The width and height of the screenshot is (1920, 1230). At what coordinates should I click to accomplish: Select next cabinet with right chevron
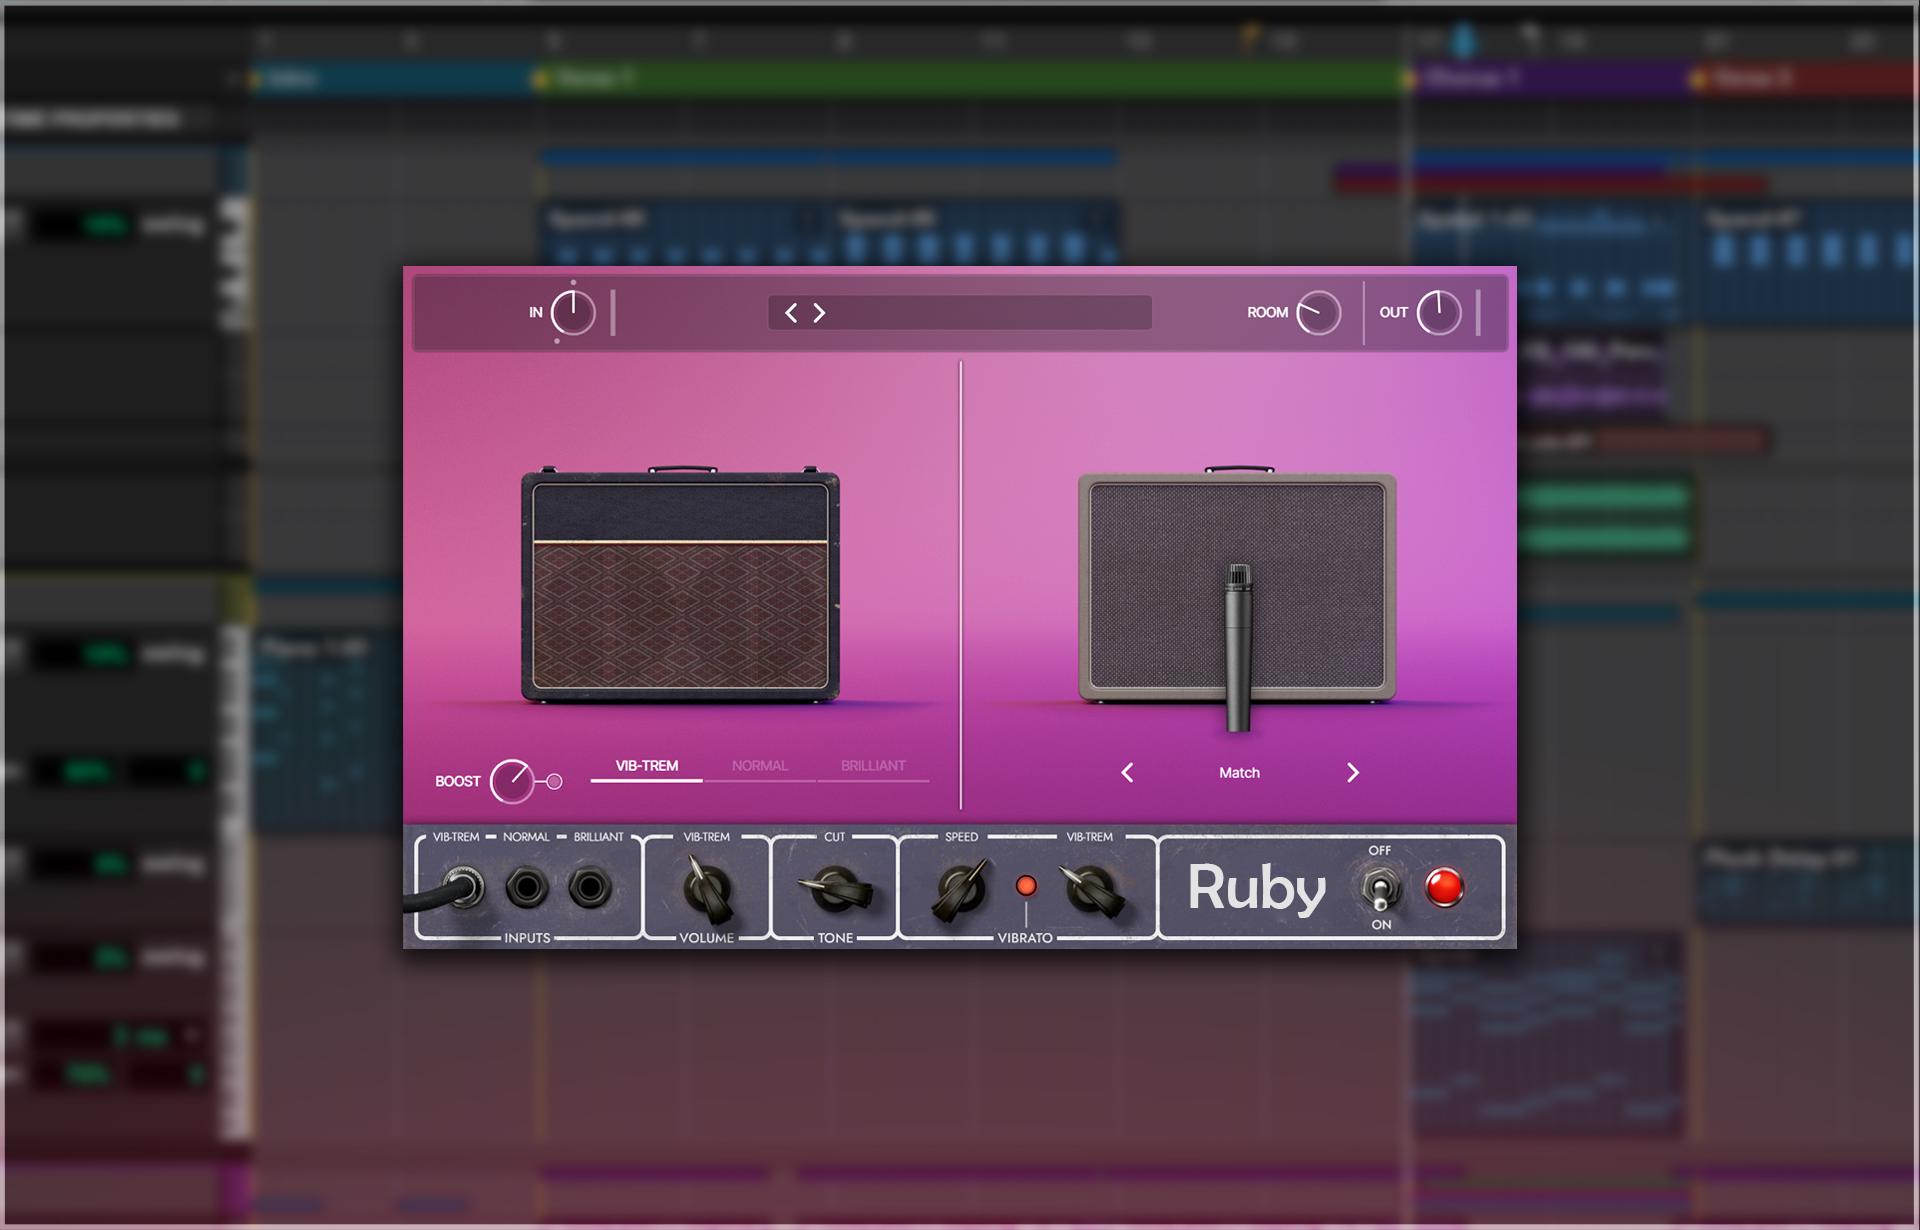(x=1353, y=773)
